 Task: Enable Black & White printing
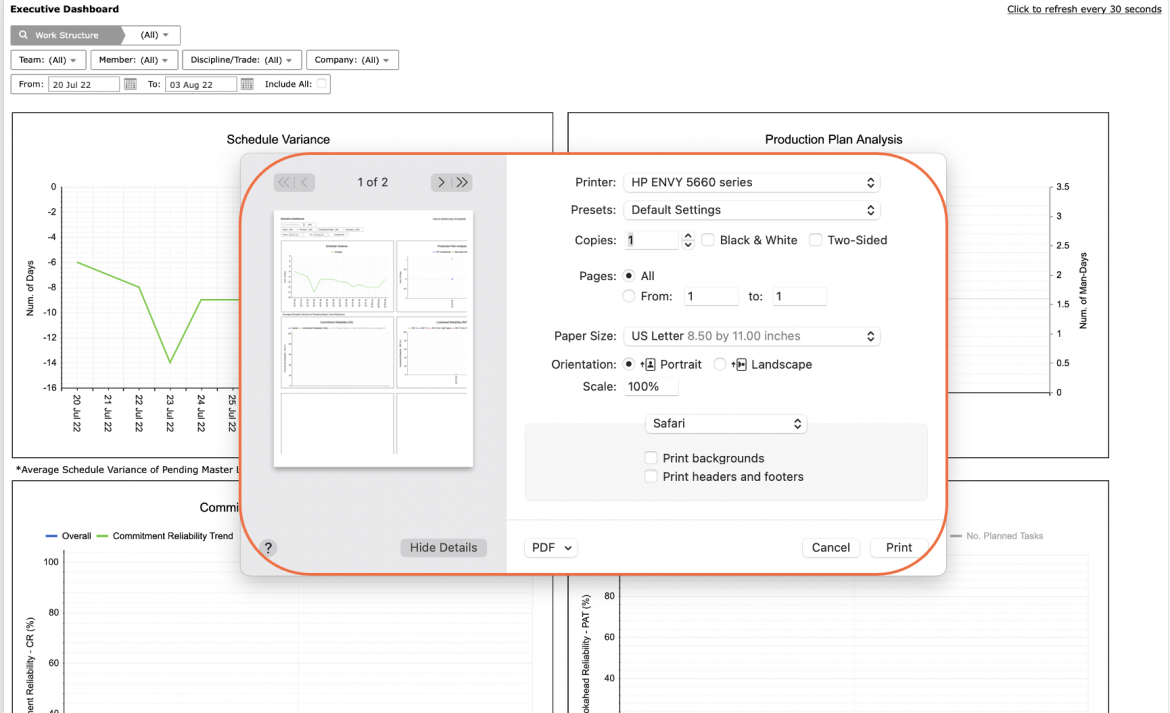tap(707, 240)
